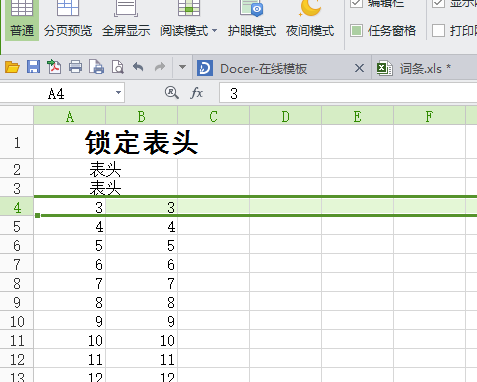477x382 pixels.
Task: Toggle the Print (打印) checkbox
Action: (438, 31)
